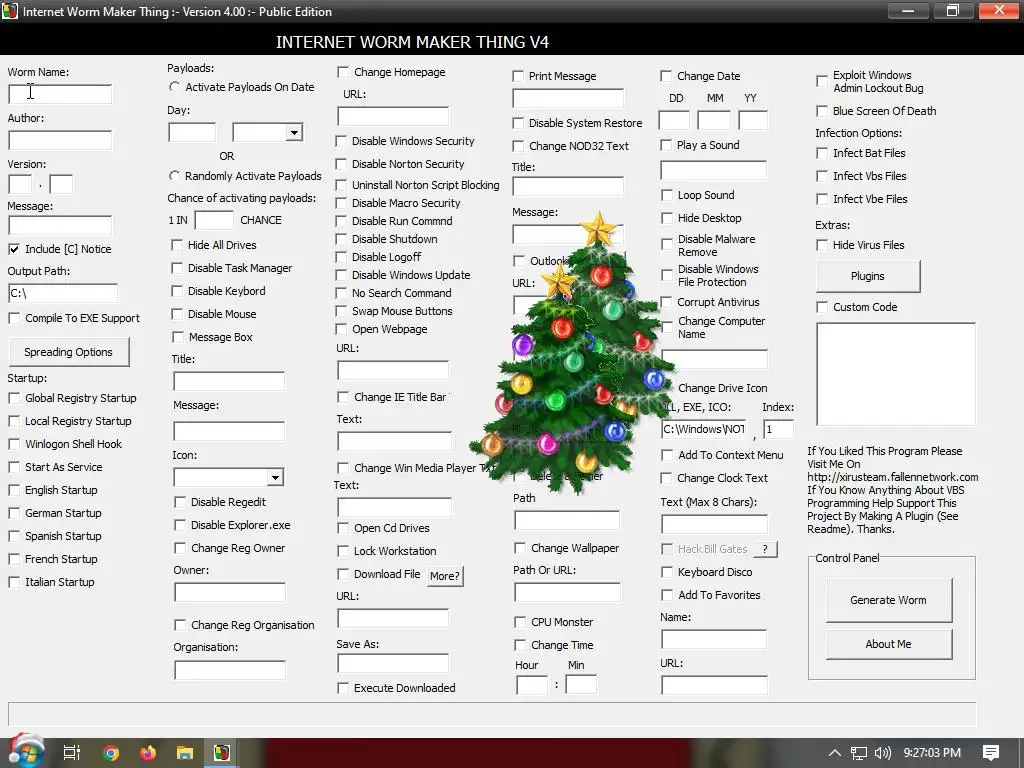Tick the Global Registry Startup checkbox
1024x768 pixels.
pyautogui.click(x=14, y=398)
